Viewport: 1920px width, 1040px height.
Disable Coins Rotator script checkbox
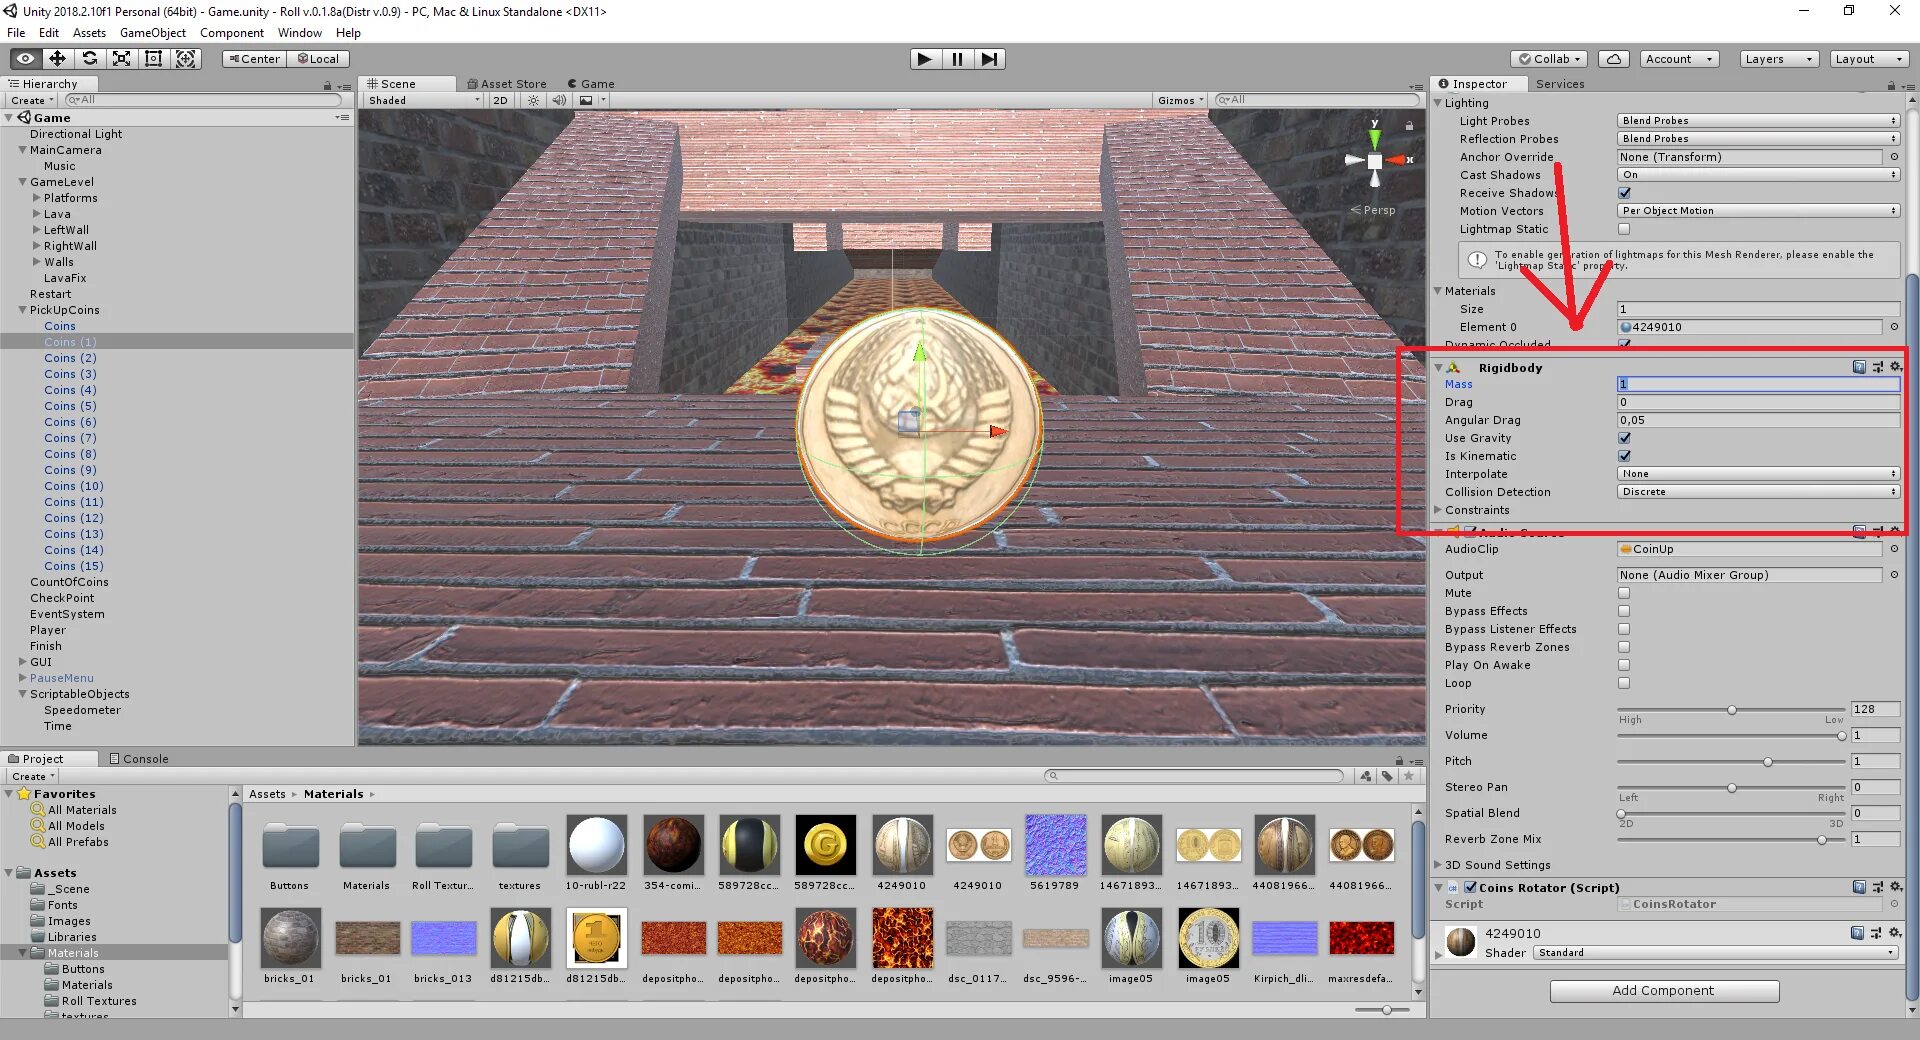[x=1471, y=887]
